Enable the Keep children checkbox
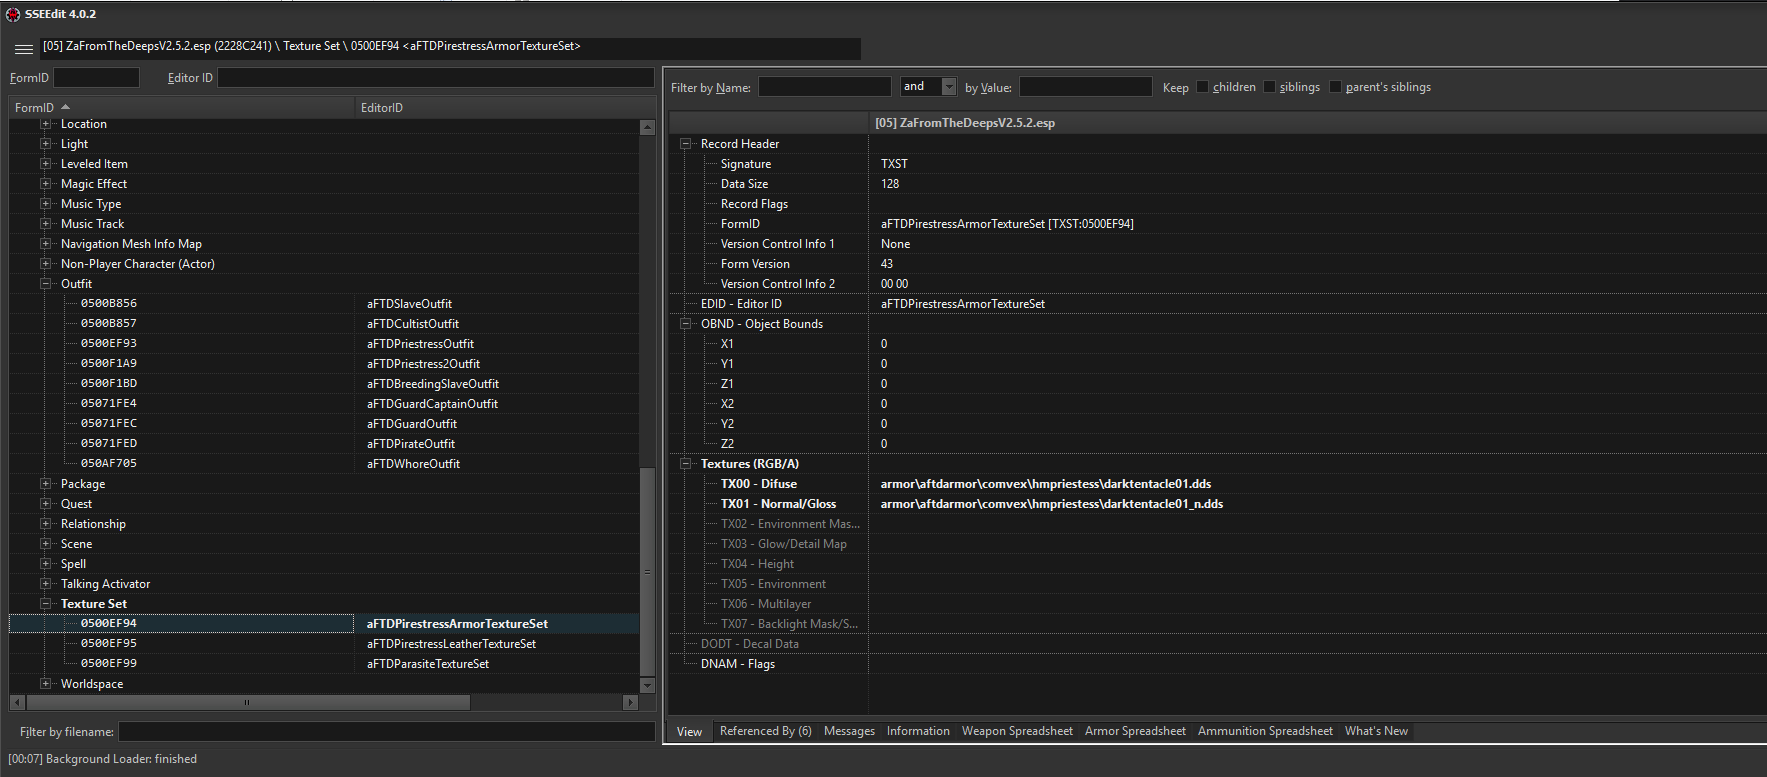This screenshot has height=777, width=1767. (1203, 87)
